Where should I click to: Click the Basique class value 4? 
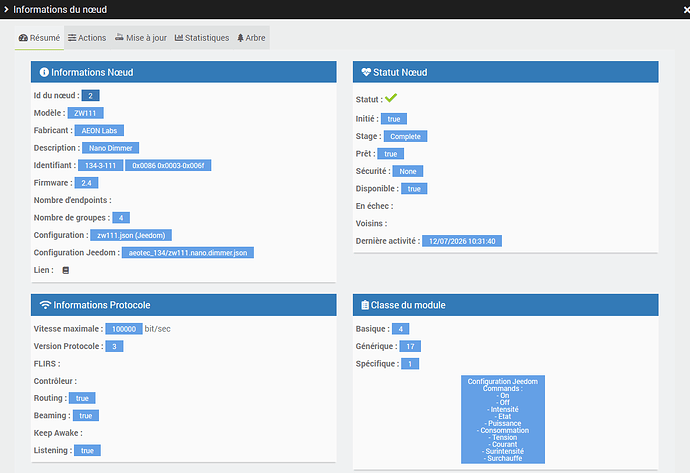pos(400,329)
